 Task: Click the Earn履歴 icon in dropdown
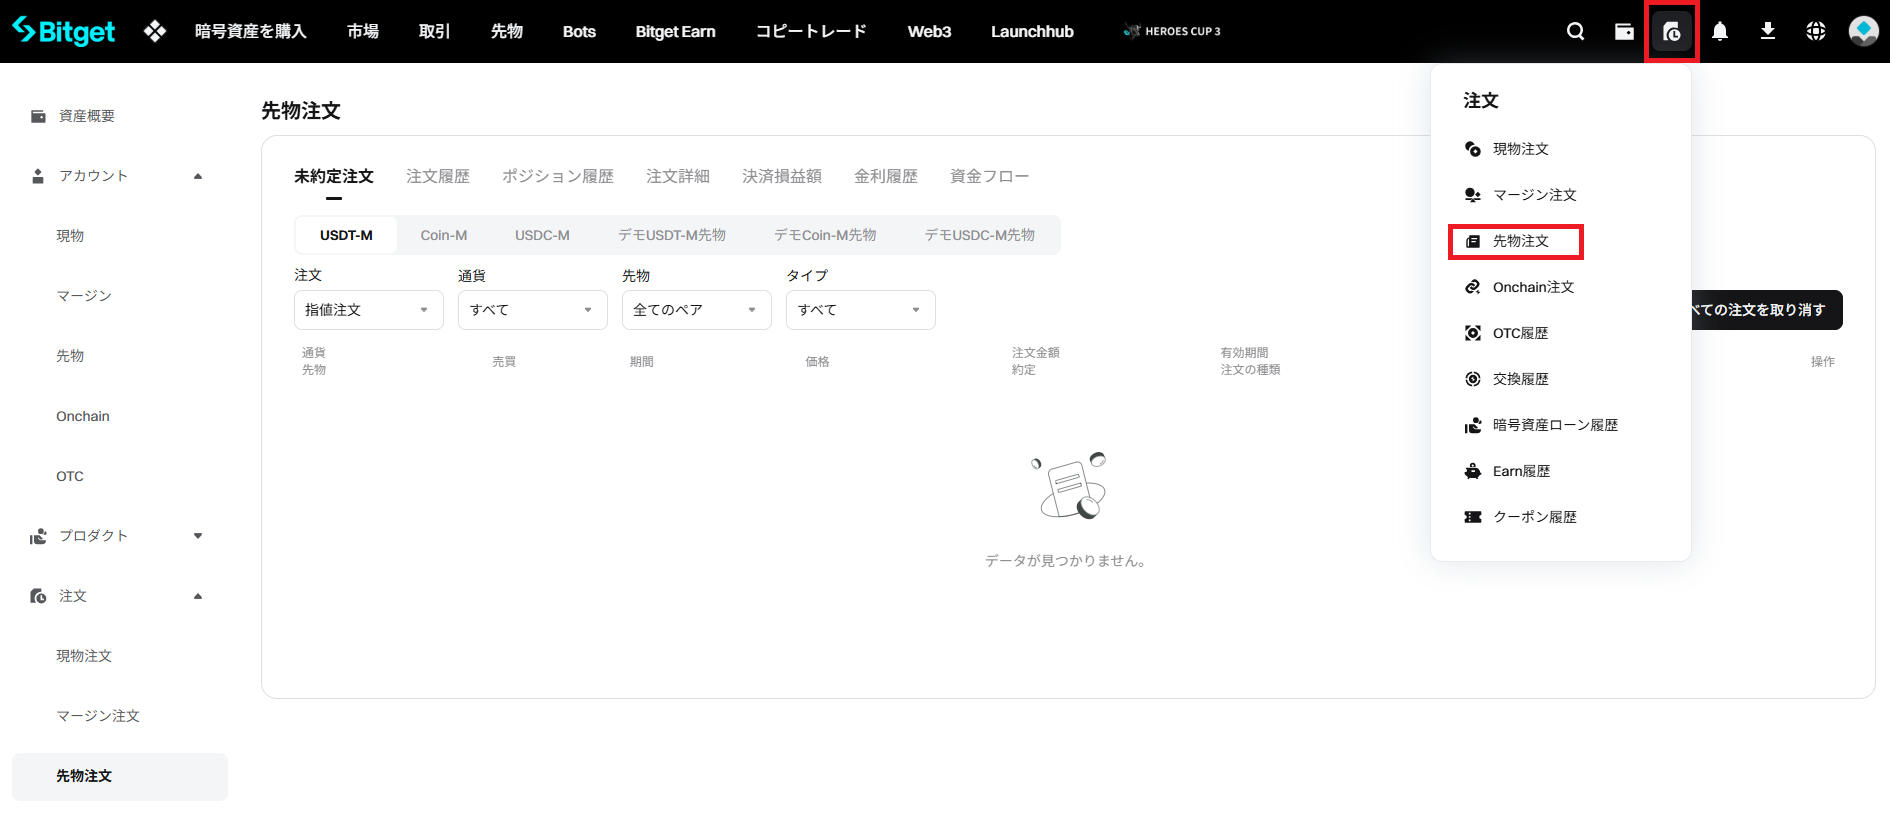pyautogui.click(x=1473, y=471)
